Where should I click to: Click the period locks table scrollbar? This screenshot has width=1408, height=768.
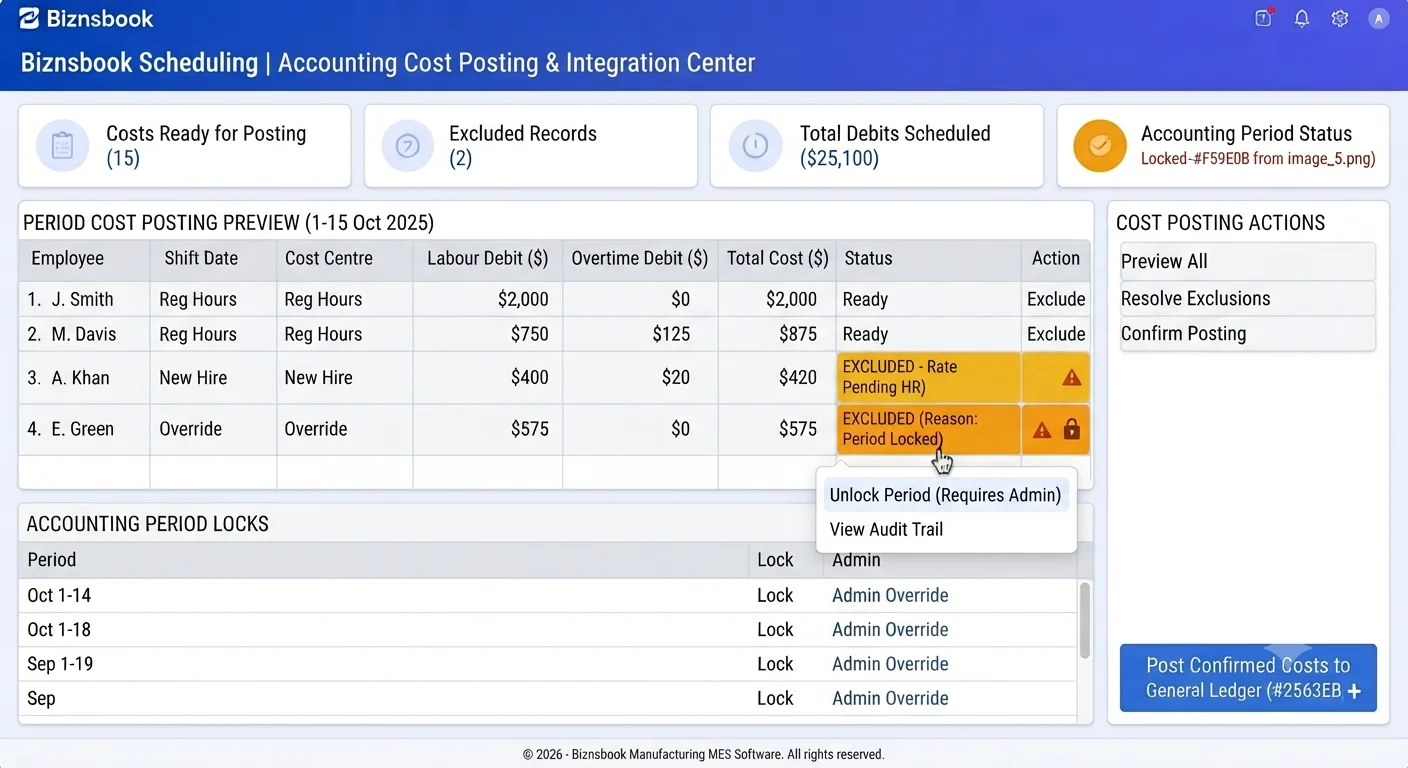[1084, 620]
